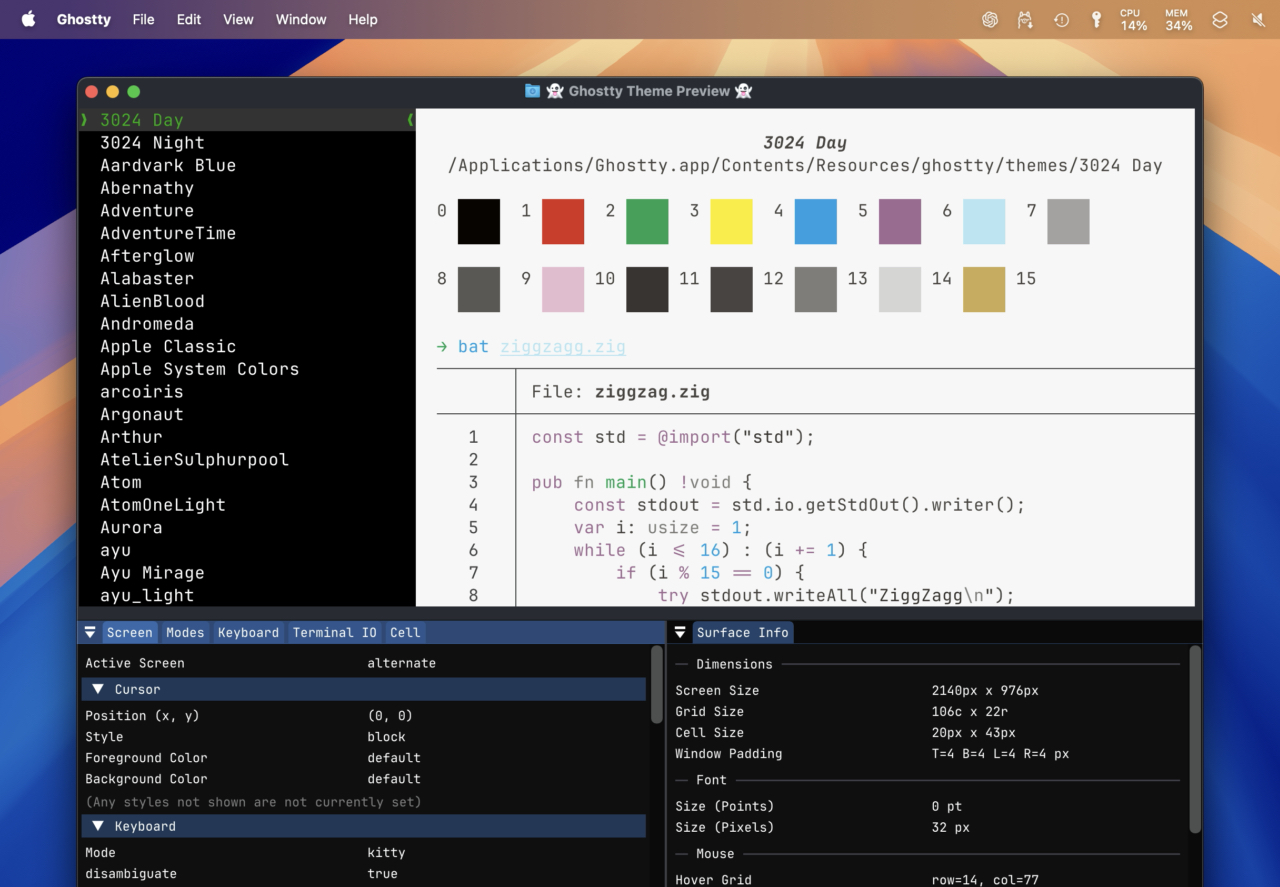Select the Apple Classic theme

[168, 347]
